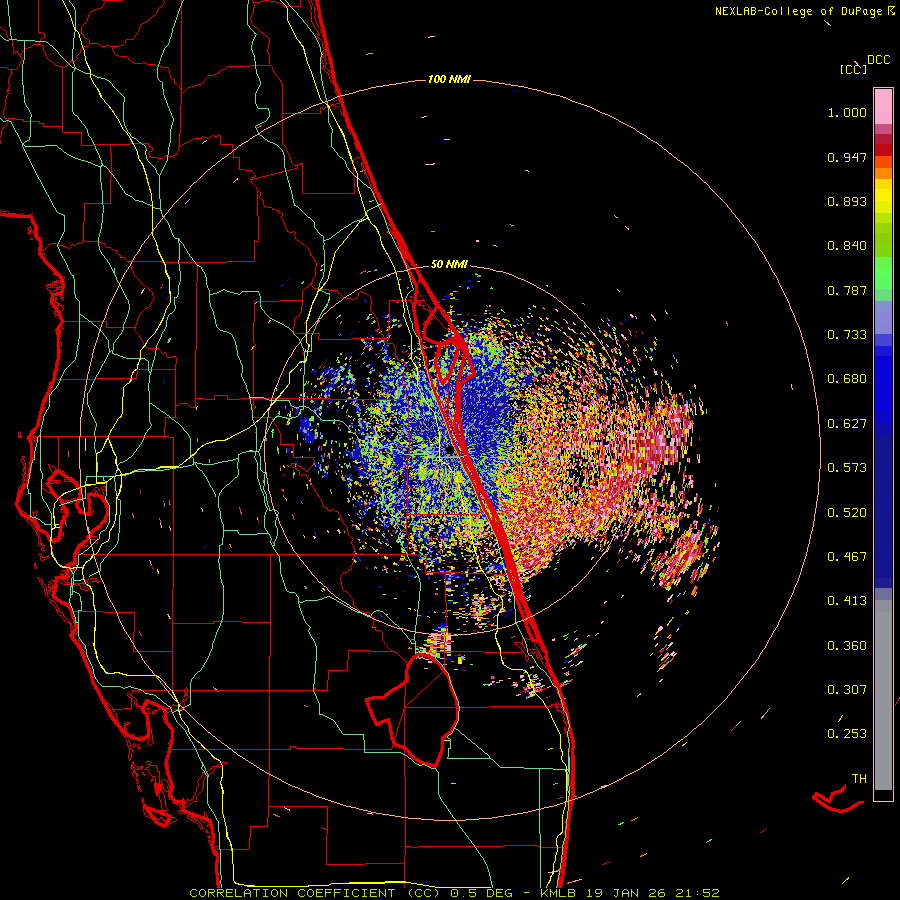Click the black KMLB radar site dot
This screenshot has height=900, width=900.
[x=450, y=451]
